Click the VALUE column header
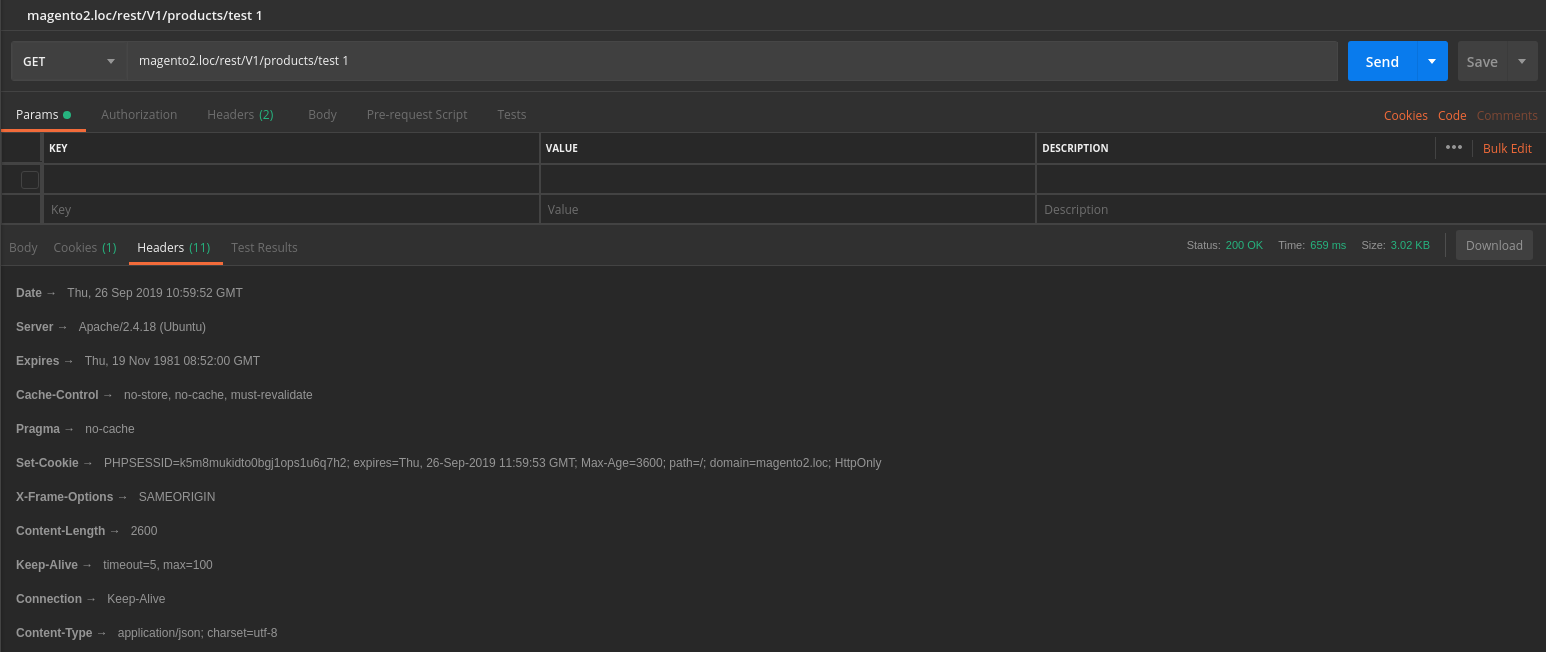Viewport: 1546px width, 652px height. [562, 148]
